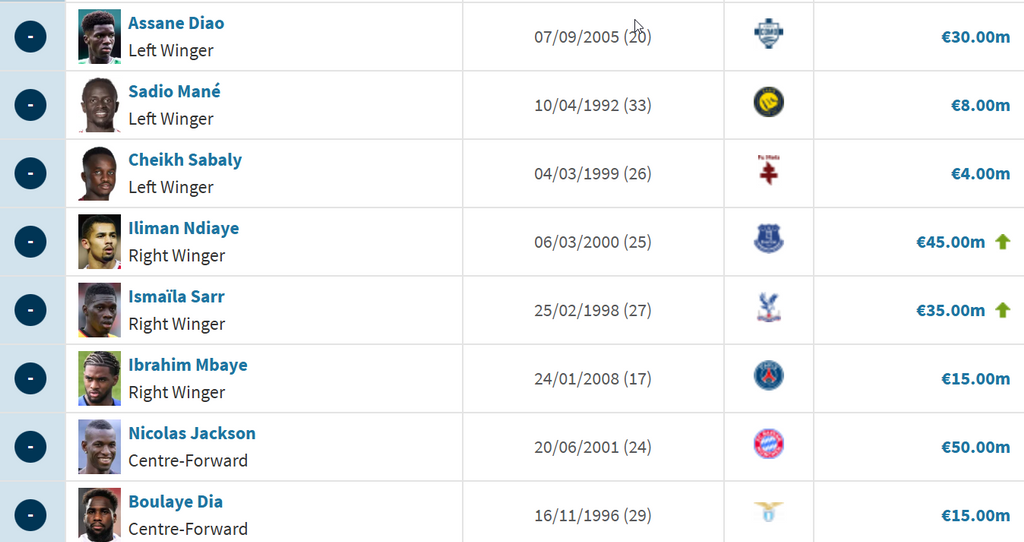
Task: Open Assane Diao's player profile link
Action: pyautogui.click(x=176, y=23)
